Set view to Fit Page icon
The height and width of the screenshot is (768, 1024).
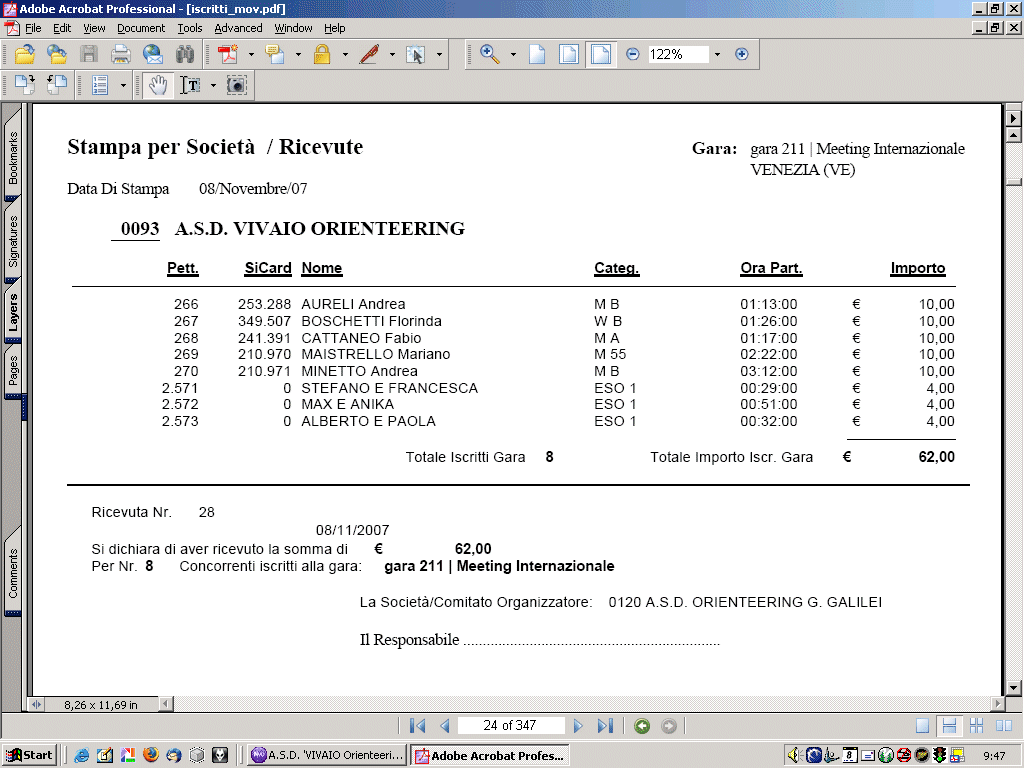tap(569, 54)
